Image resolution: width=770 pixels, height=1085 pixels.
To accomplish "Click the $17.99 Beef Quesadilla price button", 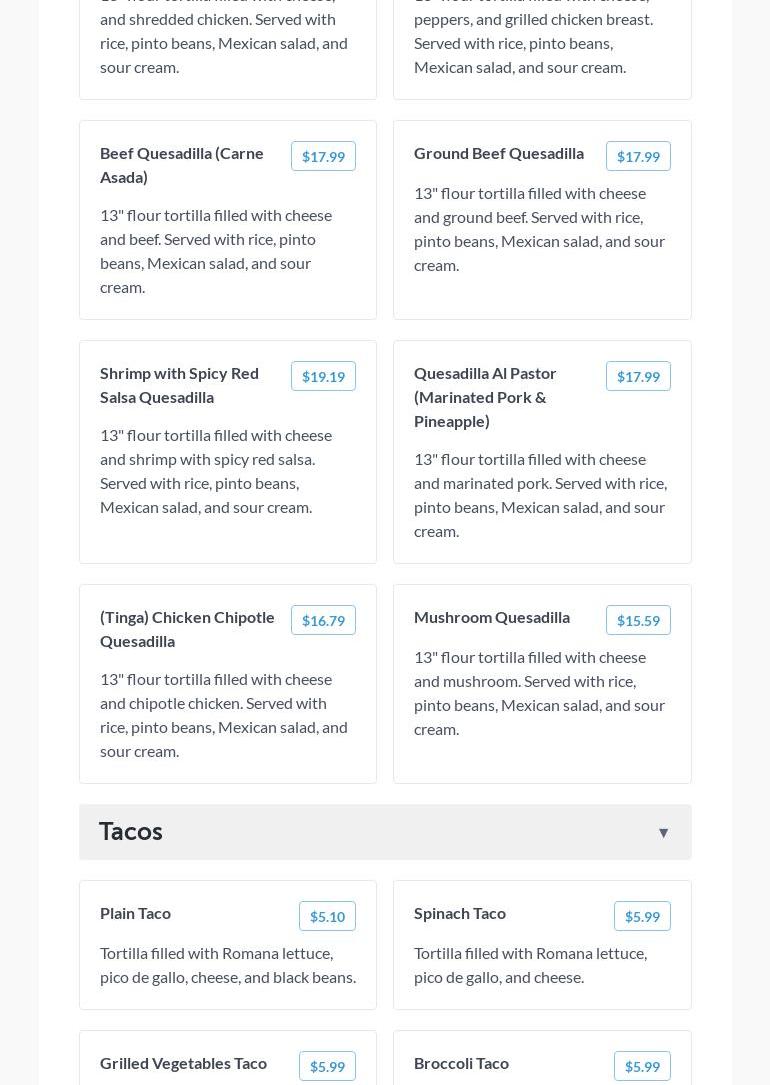I will click(x=323, y=156).
